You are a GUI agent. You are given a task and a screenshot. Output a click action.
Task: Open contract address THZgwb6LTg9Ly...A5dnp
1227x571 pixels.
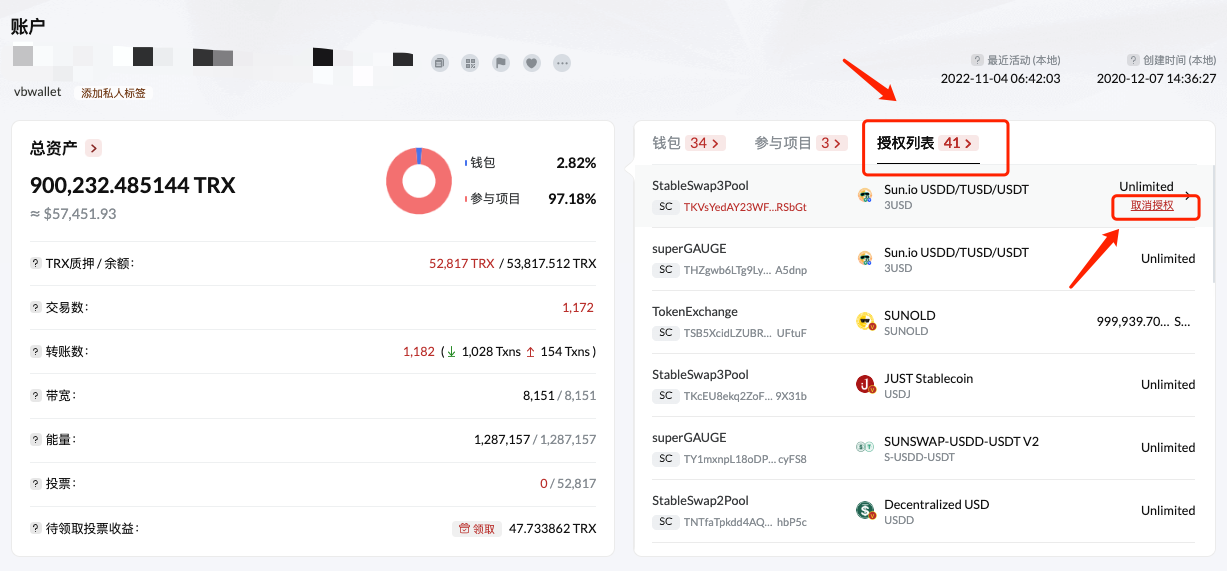pos(745,270)
